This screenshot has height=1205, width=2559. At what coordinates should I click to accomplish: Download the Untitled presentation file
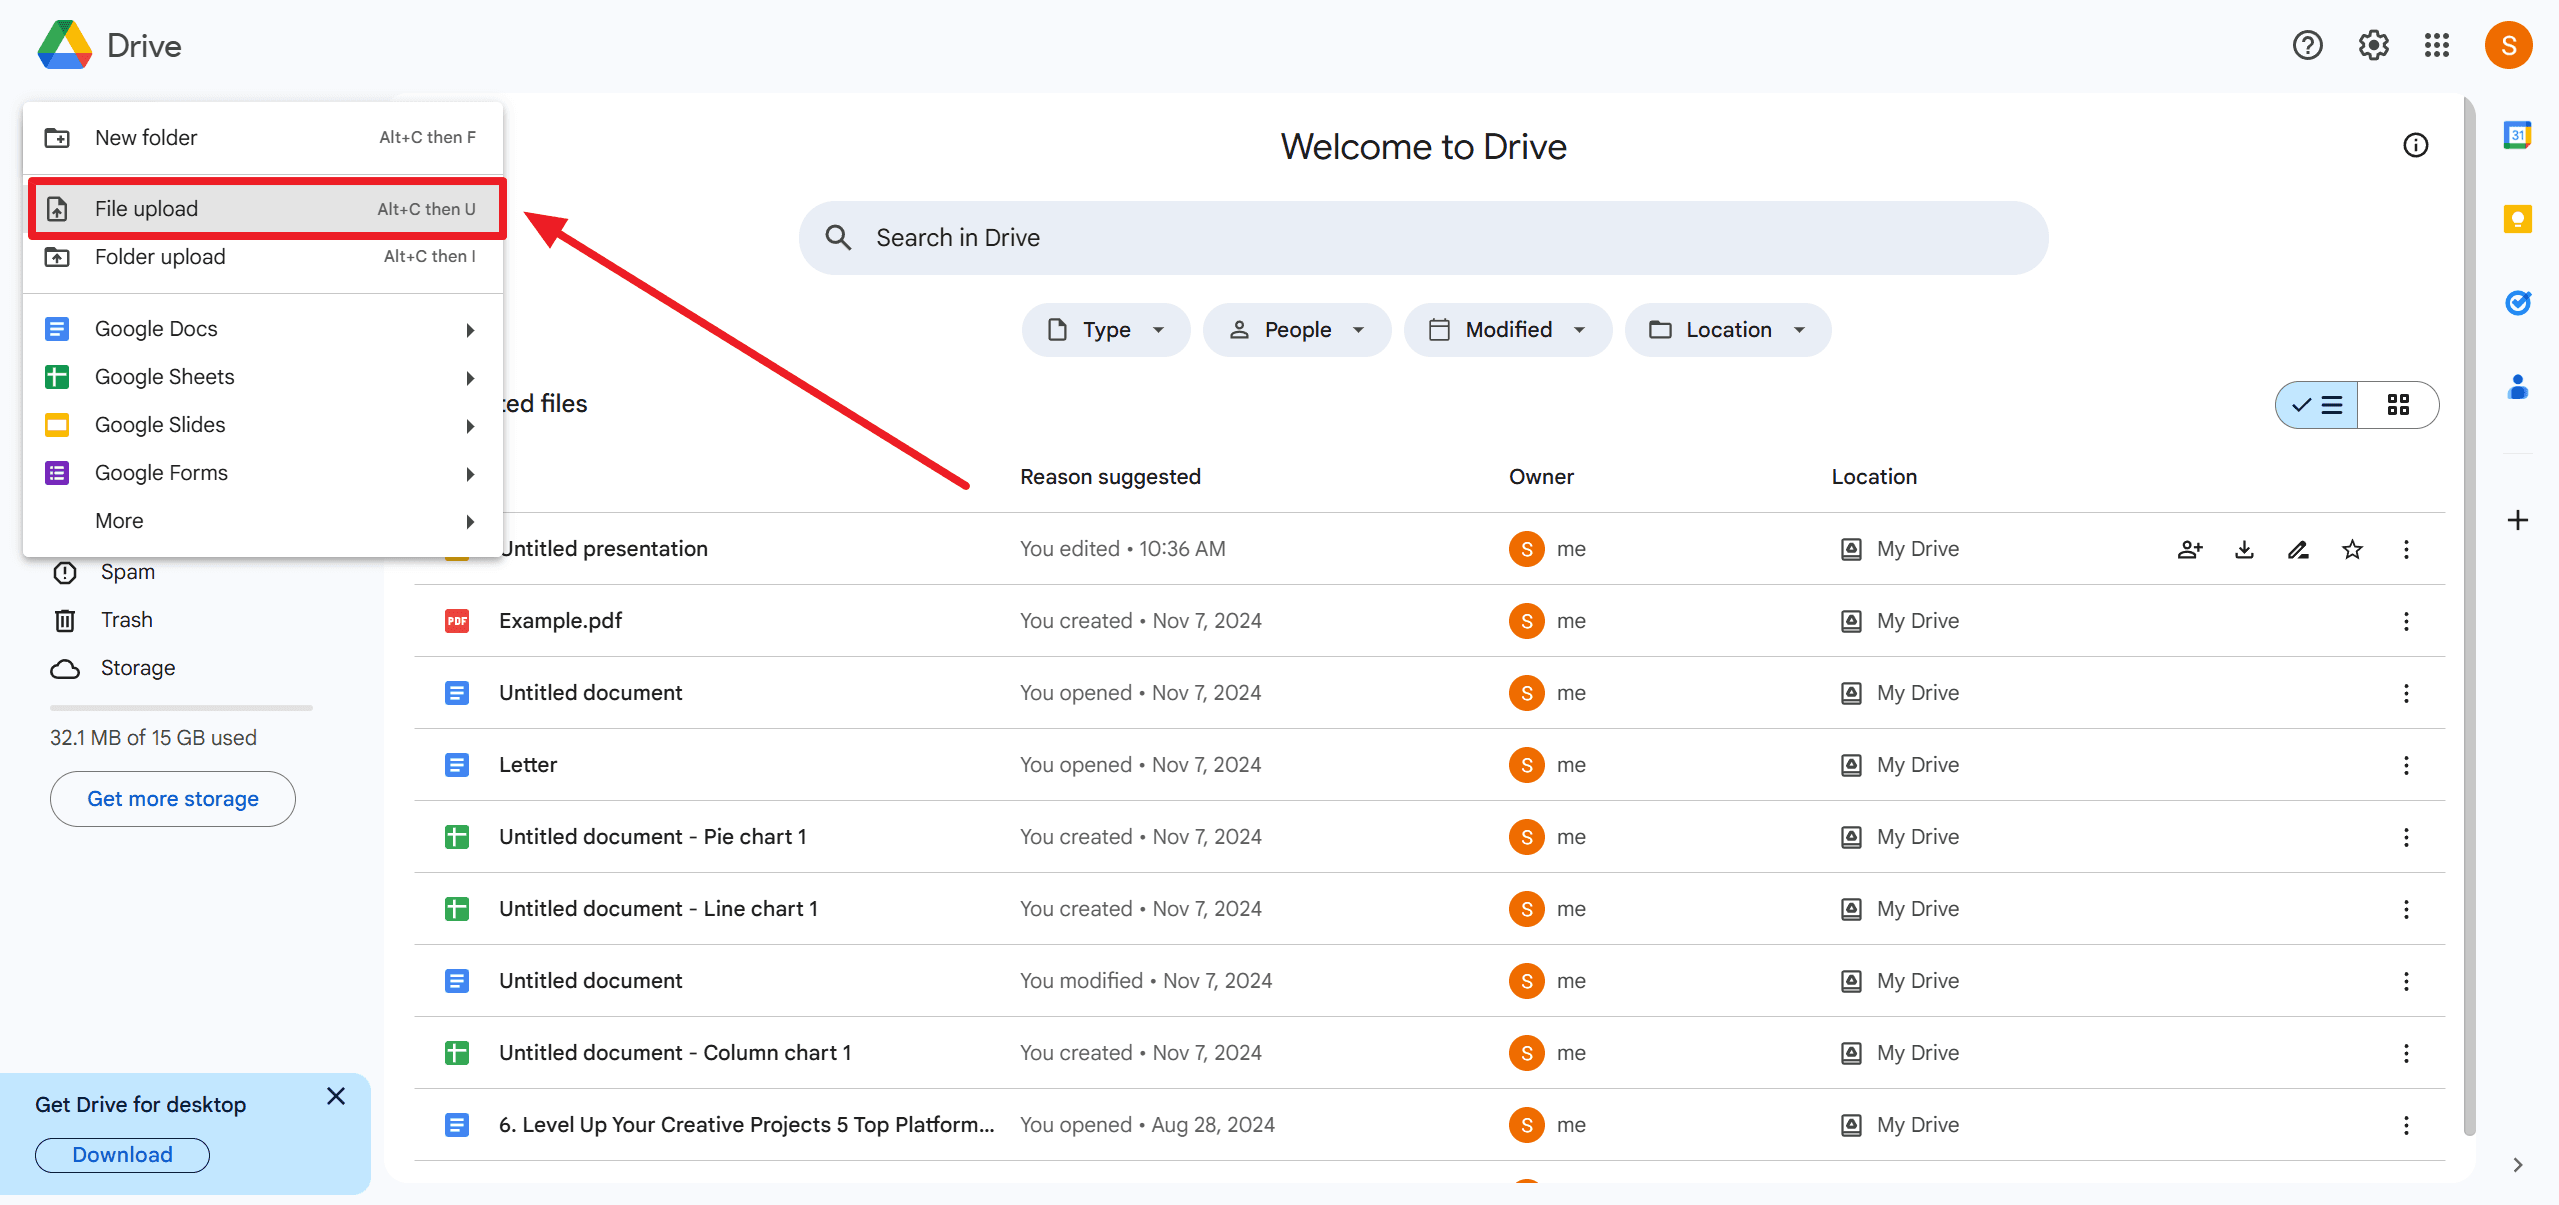click(2244, 549)
